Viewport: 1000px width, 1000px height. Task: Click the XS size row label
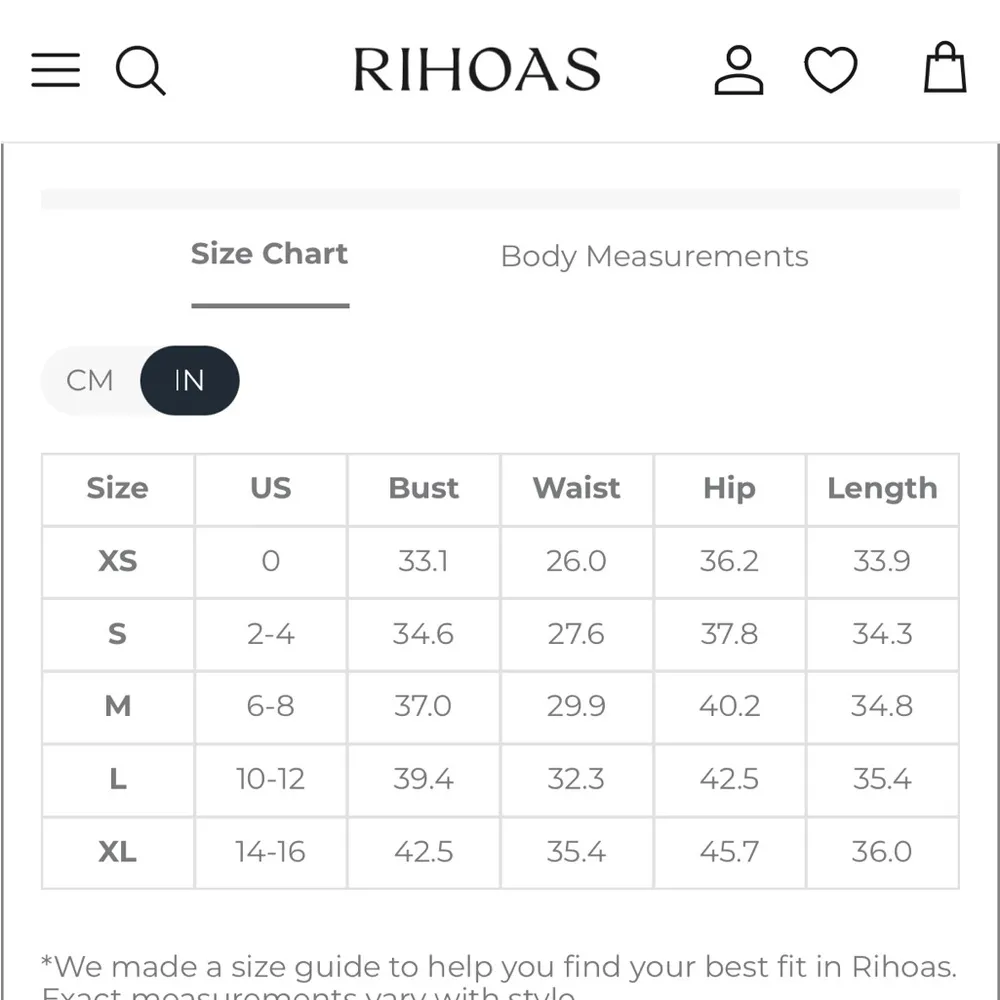(118, 561)
